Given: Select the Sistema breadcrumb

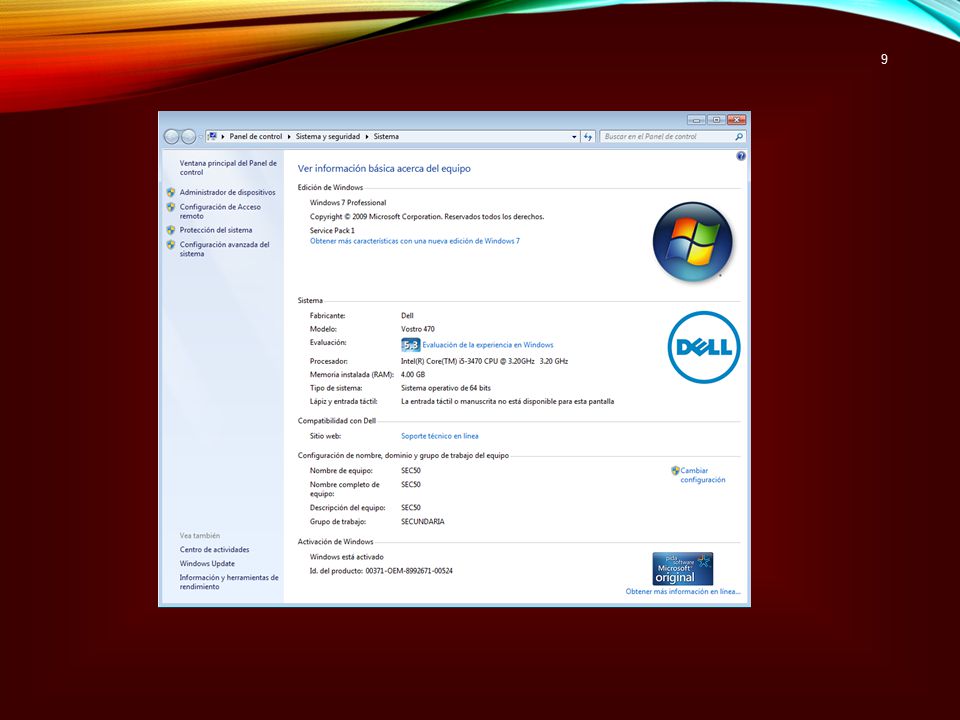Looking at the screenshot, I should click(386, 137).
